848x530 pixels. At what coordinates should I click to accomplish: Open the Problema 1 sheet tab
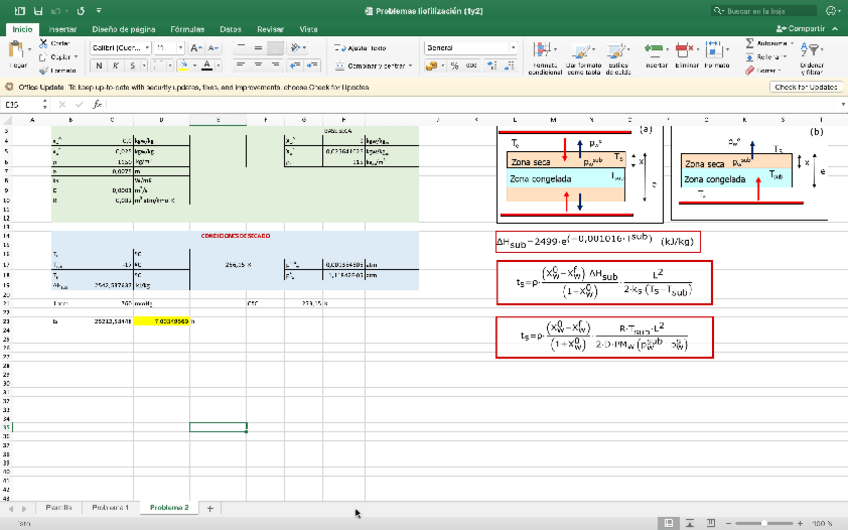[x=110, y=508]
